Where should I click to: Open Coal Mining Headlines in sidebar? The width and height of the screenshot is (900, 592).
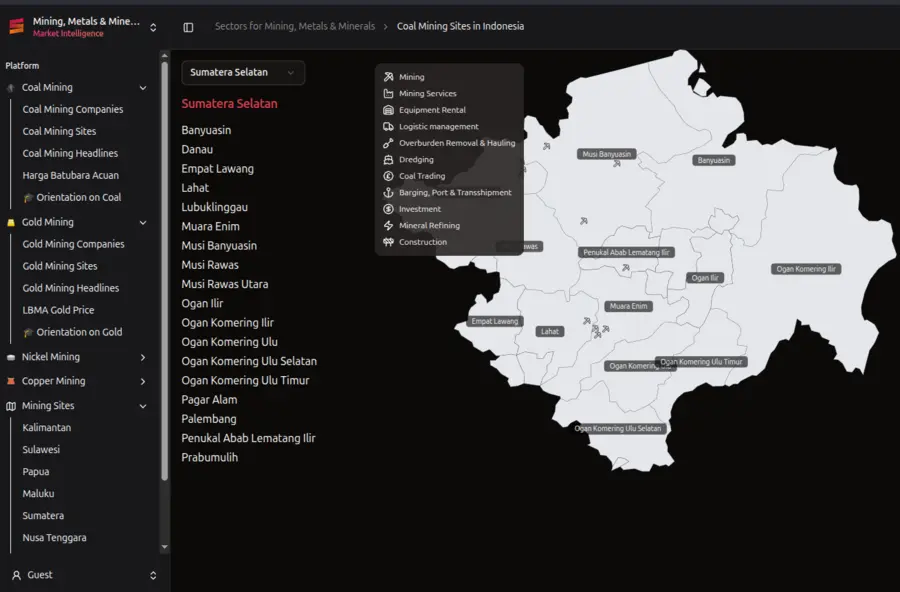[x=70, y=153]
